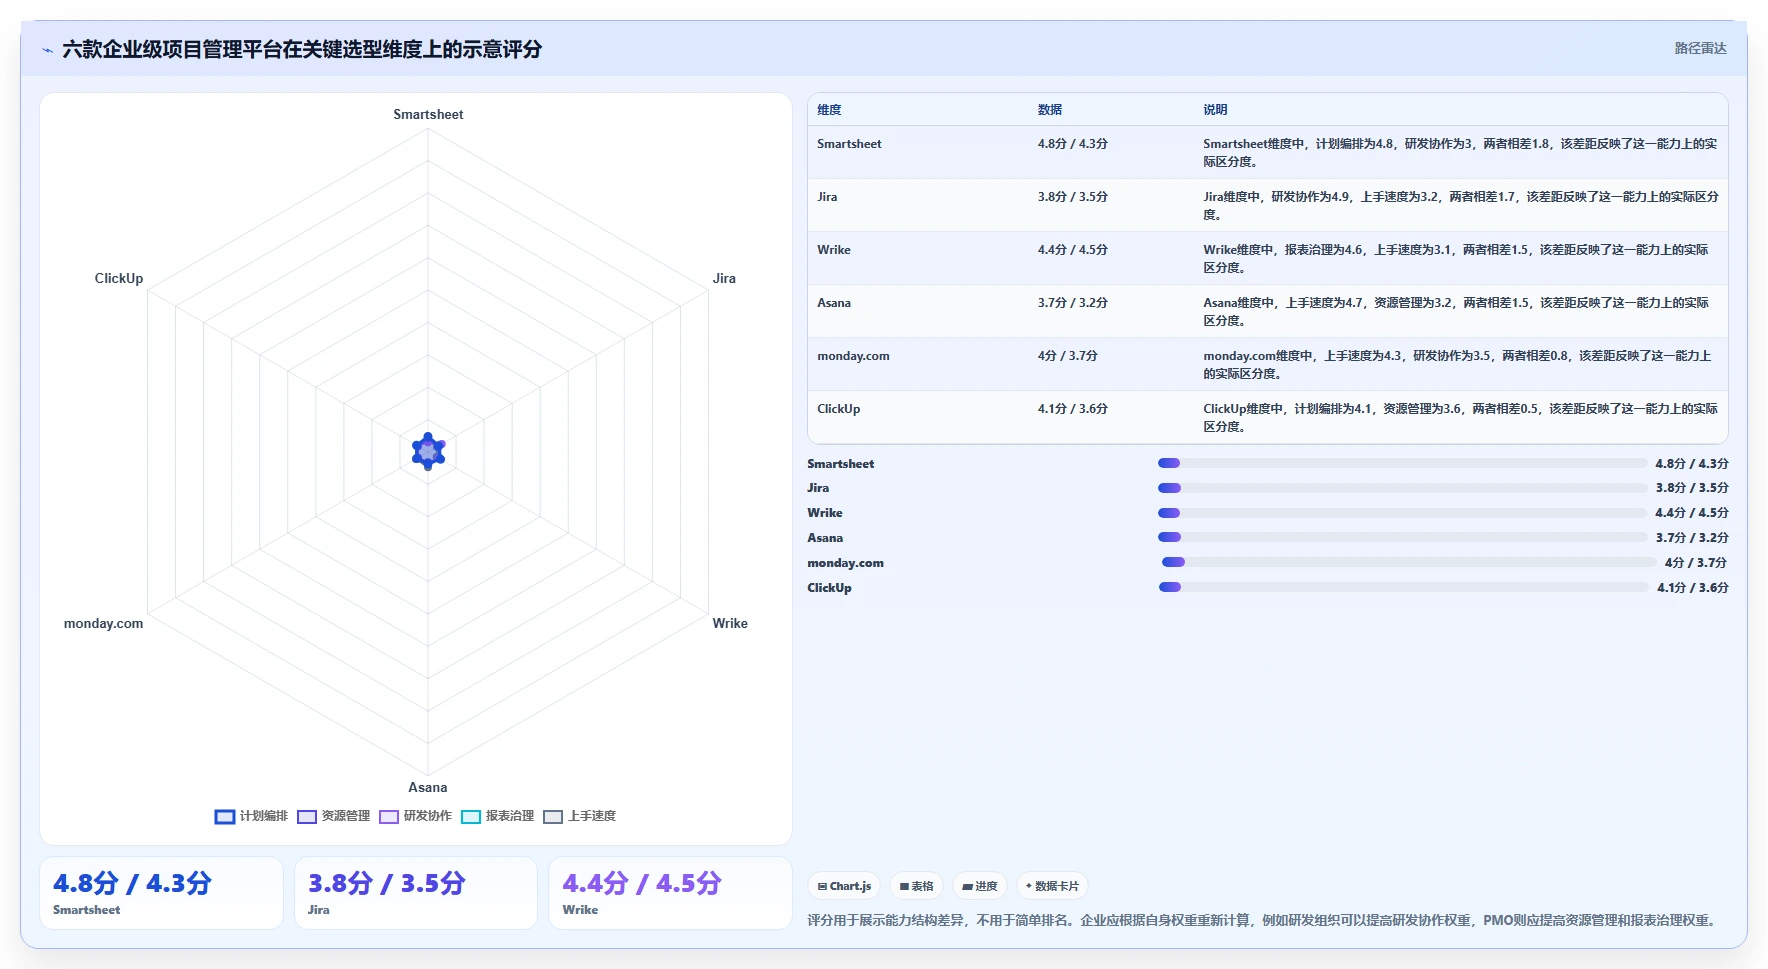Select the 数据卡片 chip
Viewport: 1768px width, 969px height.
[1052, 886]
